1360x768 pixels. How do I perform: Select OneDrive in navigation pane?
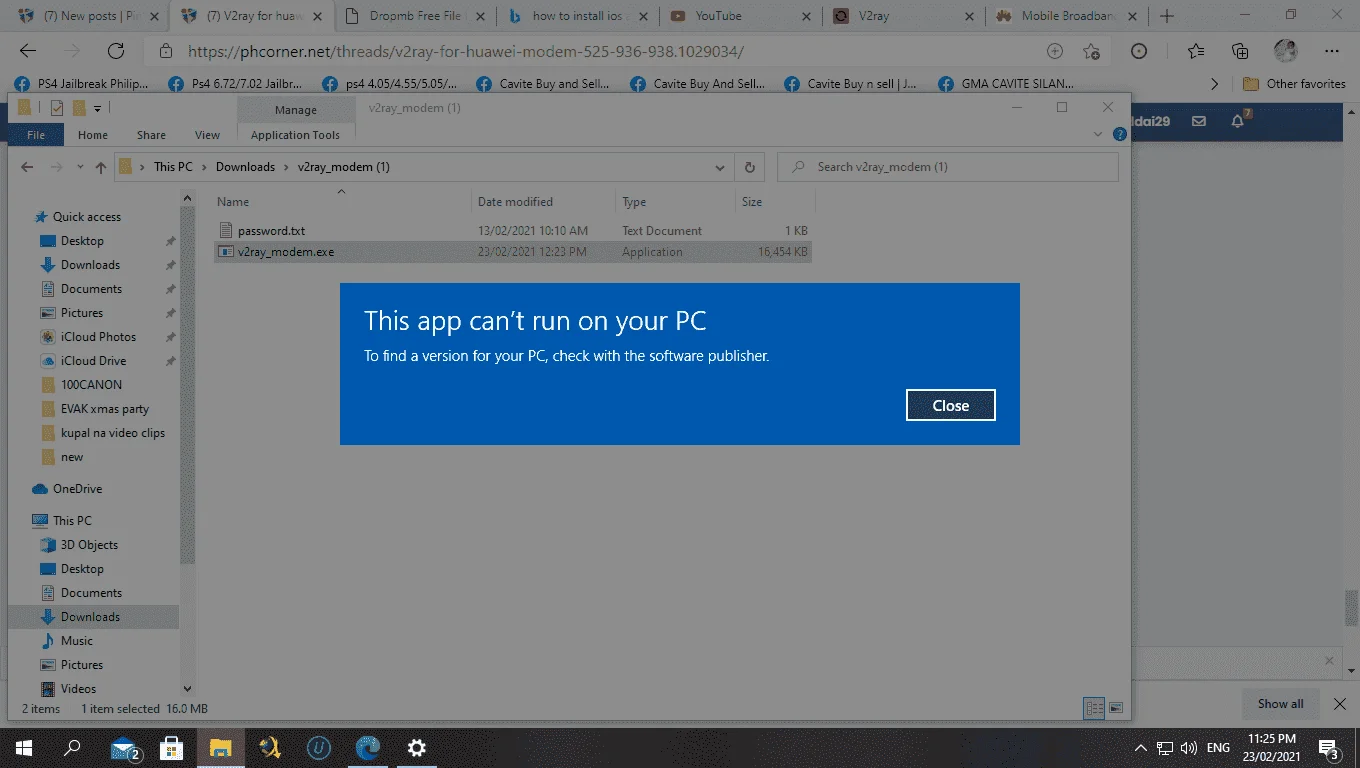pos(77,489)
